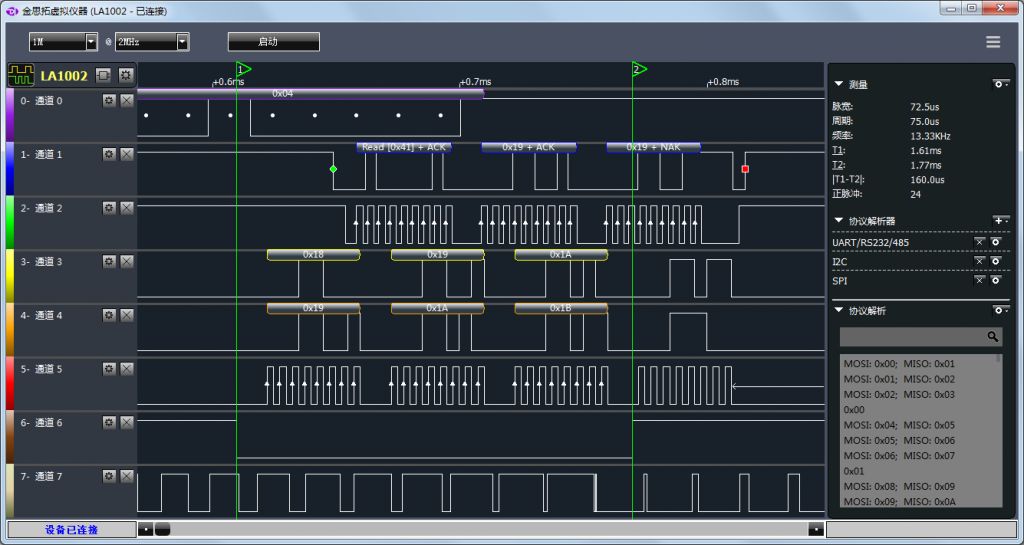
Task: Select the UART/RS232/485 analyzer entry
Action: pos(871,243)
